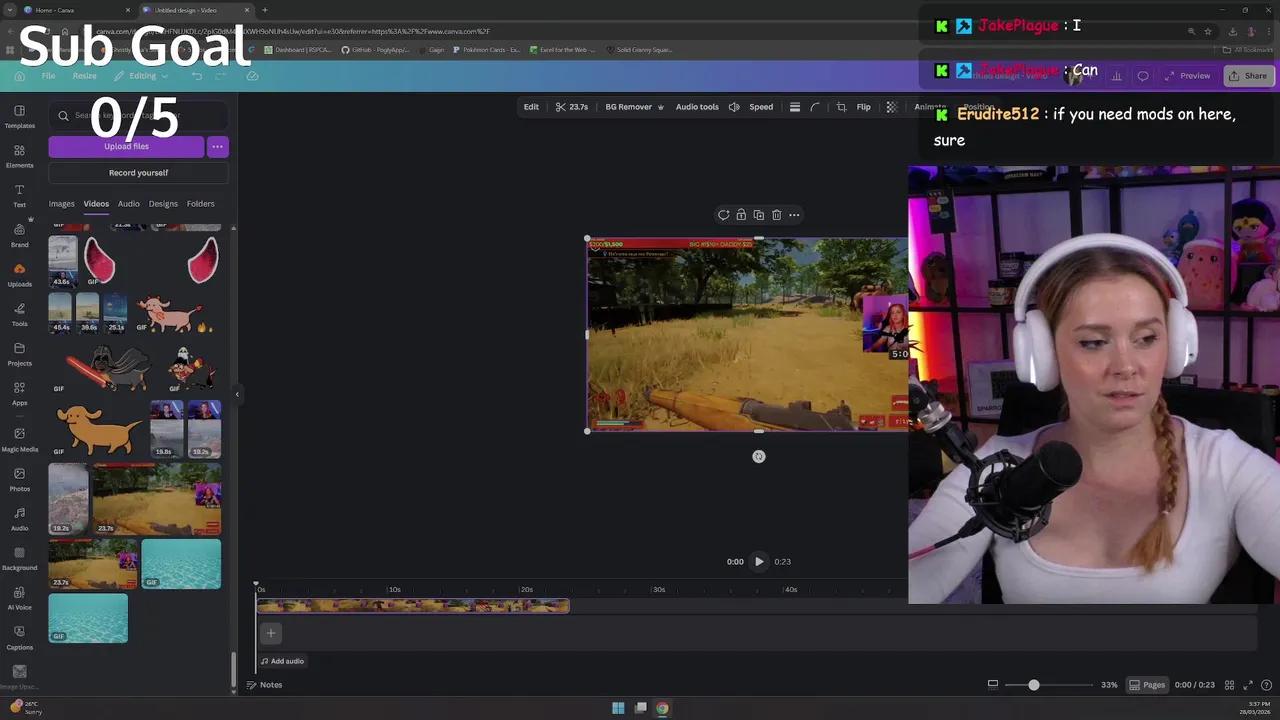Switch to the Audio uploads tab
Image resolution: width=1280 pixels, height=720 pixels.
tap(129, 204)
